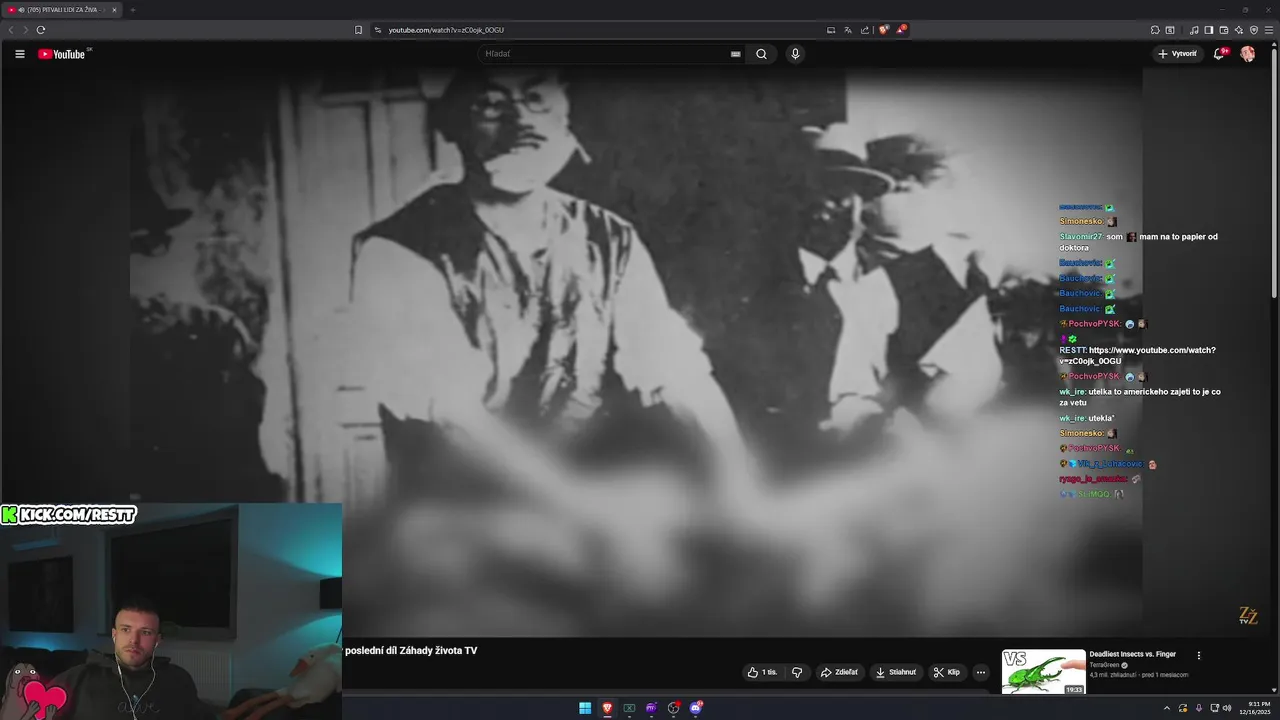Image resolution: width=1280 pixels, height=720 pixels.
Task: Open YouTube notifications bell
Action: click(x=1219, y=54)
